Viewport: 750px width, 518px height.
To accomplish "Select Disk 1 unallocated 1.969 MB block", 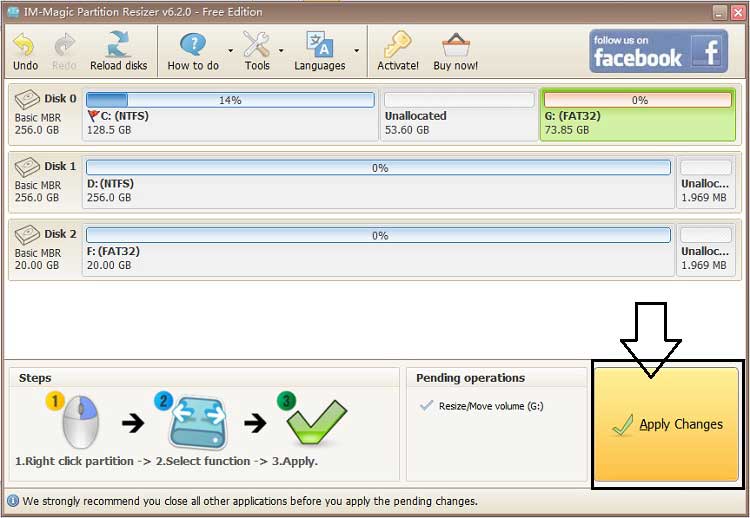I will coord(706,182).
